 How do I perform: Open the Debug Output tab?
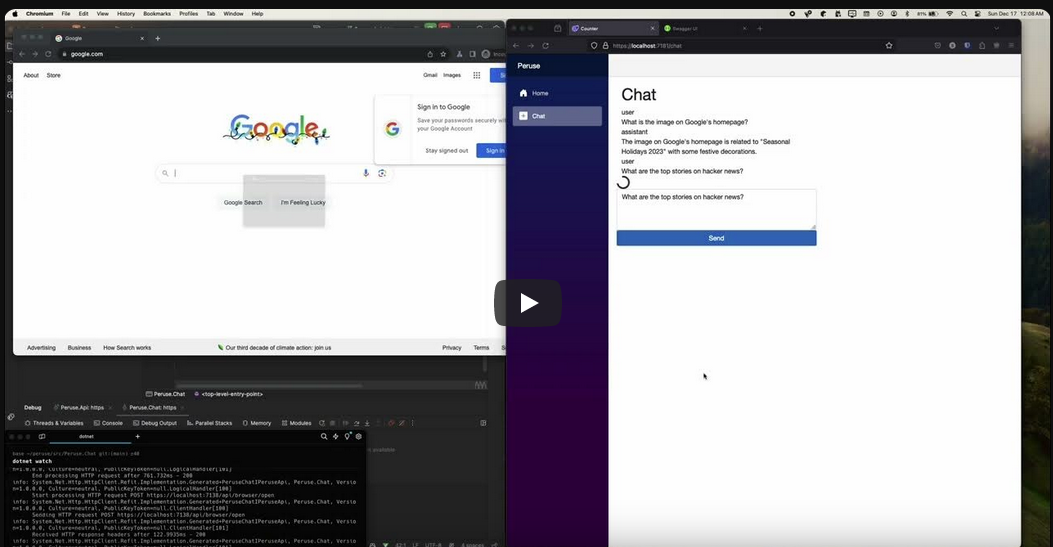pyautogui.click(x=155, y=424)
